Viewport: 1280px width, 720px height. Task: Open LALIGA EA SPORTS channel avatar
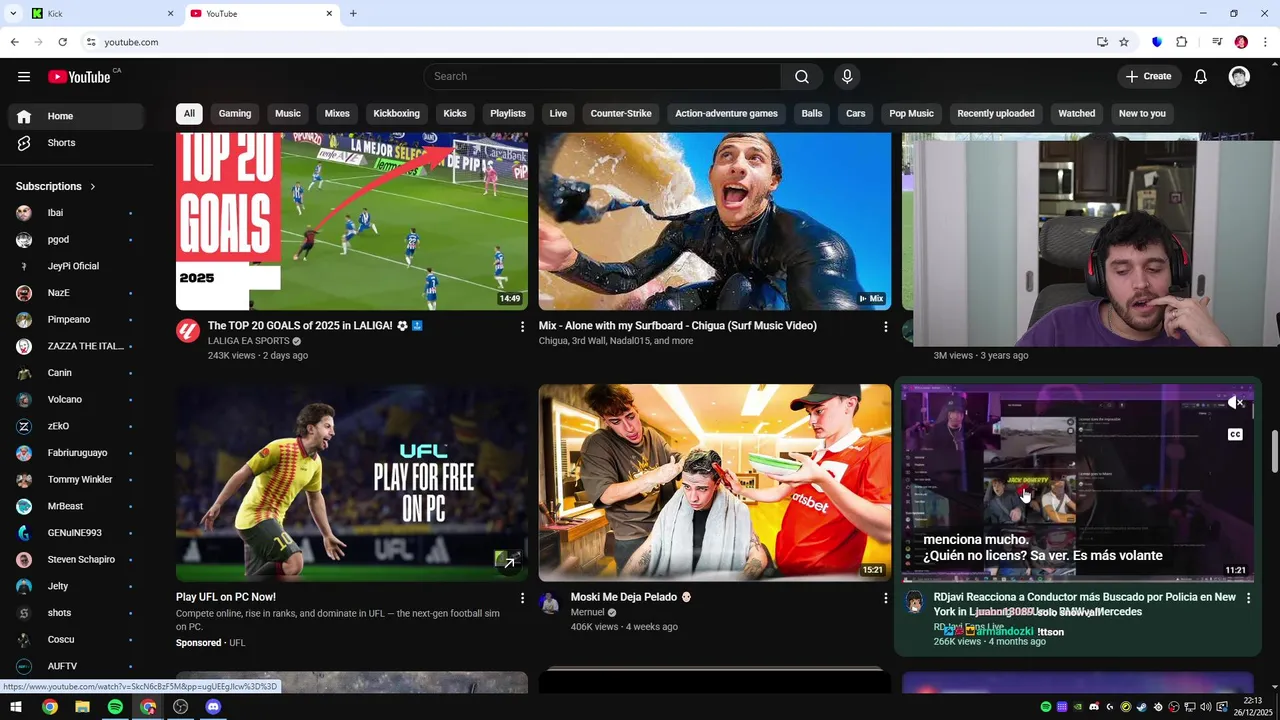pos(188,331)
